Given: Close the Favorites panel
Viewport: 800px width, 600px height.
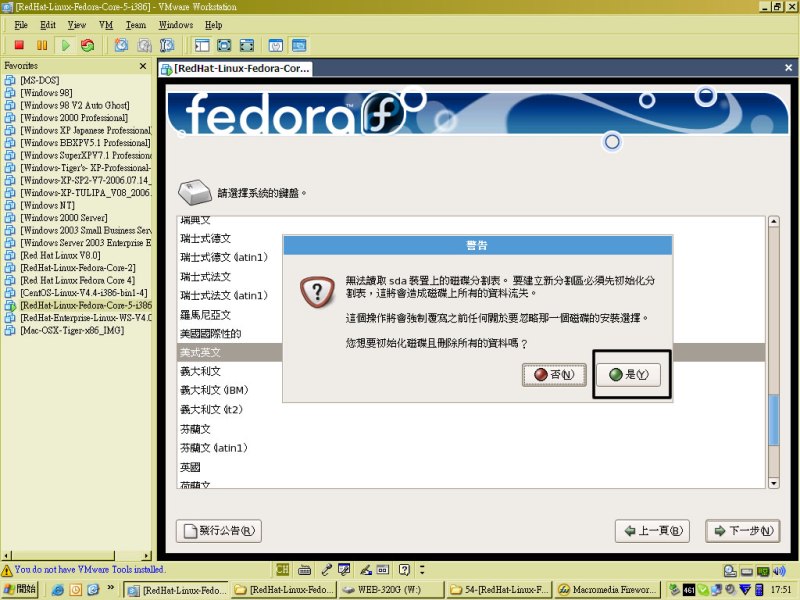Looking at the screenshot, I should tap(143, 66).
